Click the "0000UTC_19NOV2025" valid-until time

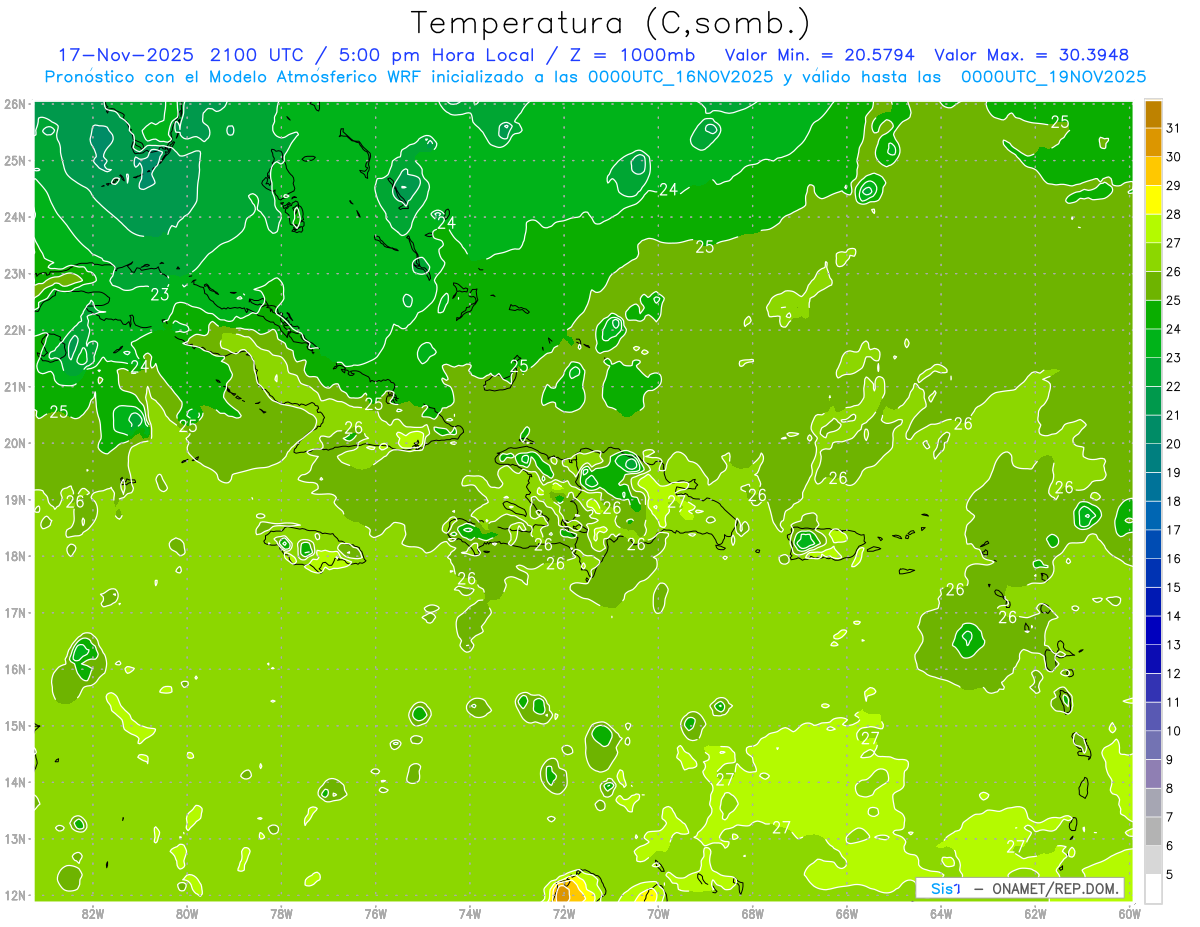click(1053, 77)
